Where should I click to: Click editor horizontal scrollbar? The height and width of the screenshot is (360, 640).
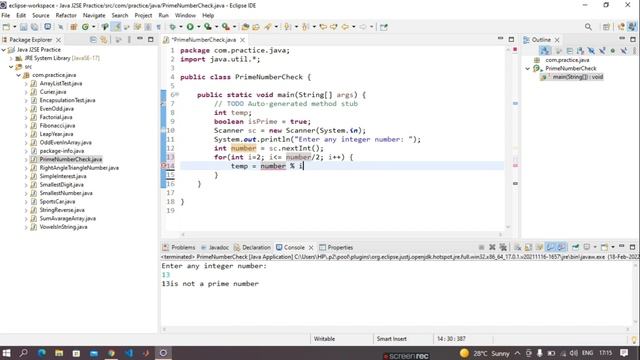click(x=341, y=234)
